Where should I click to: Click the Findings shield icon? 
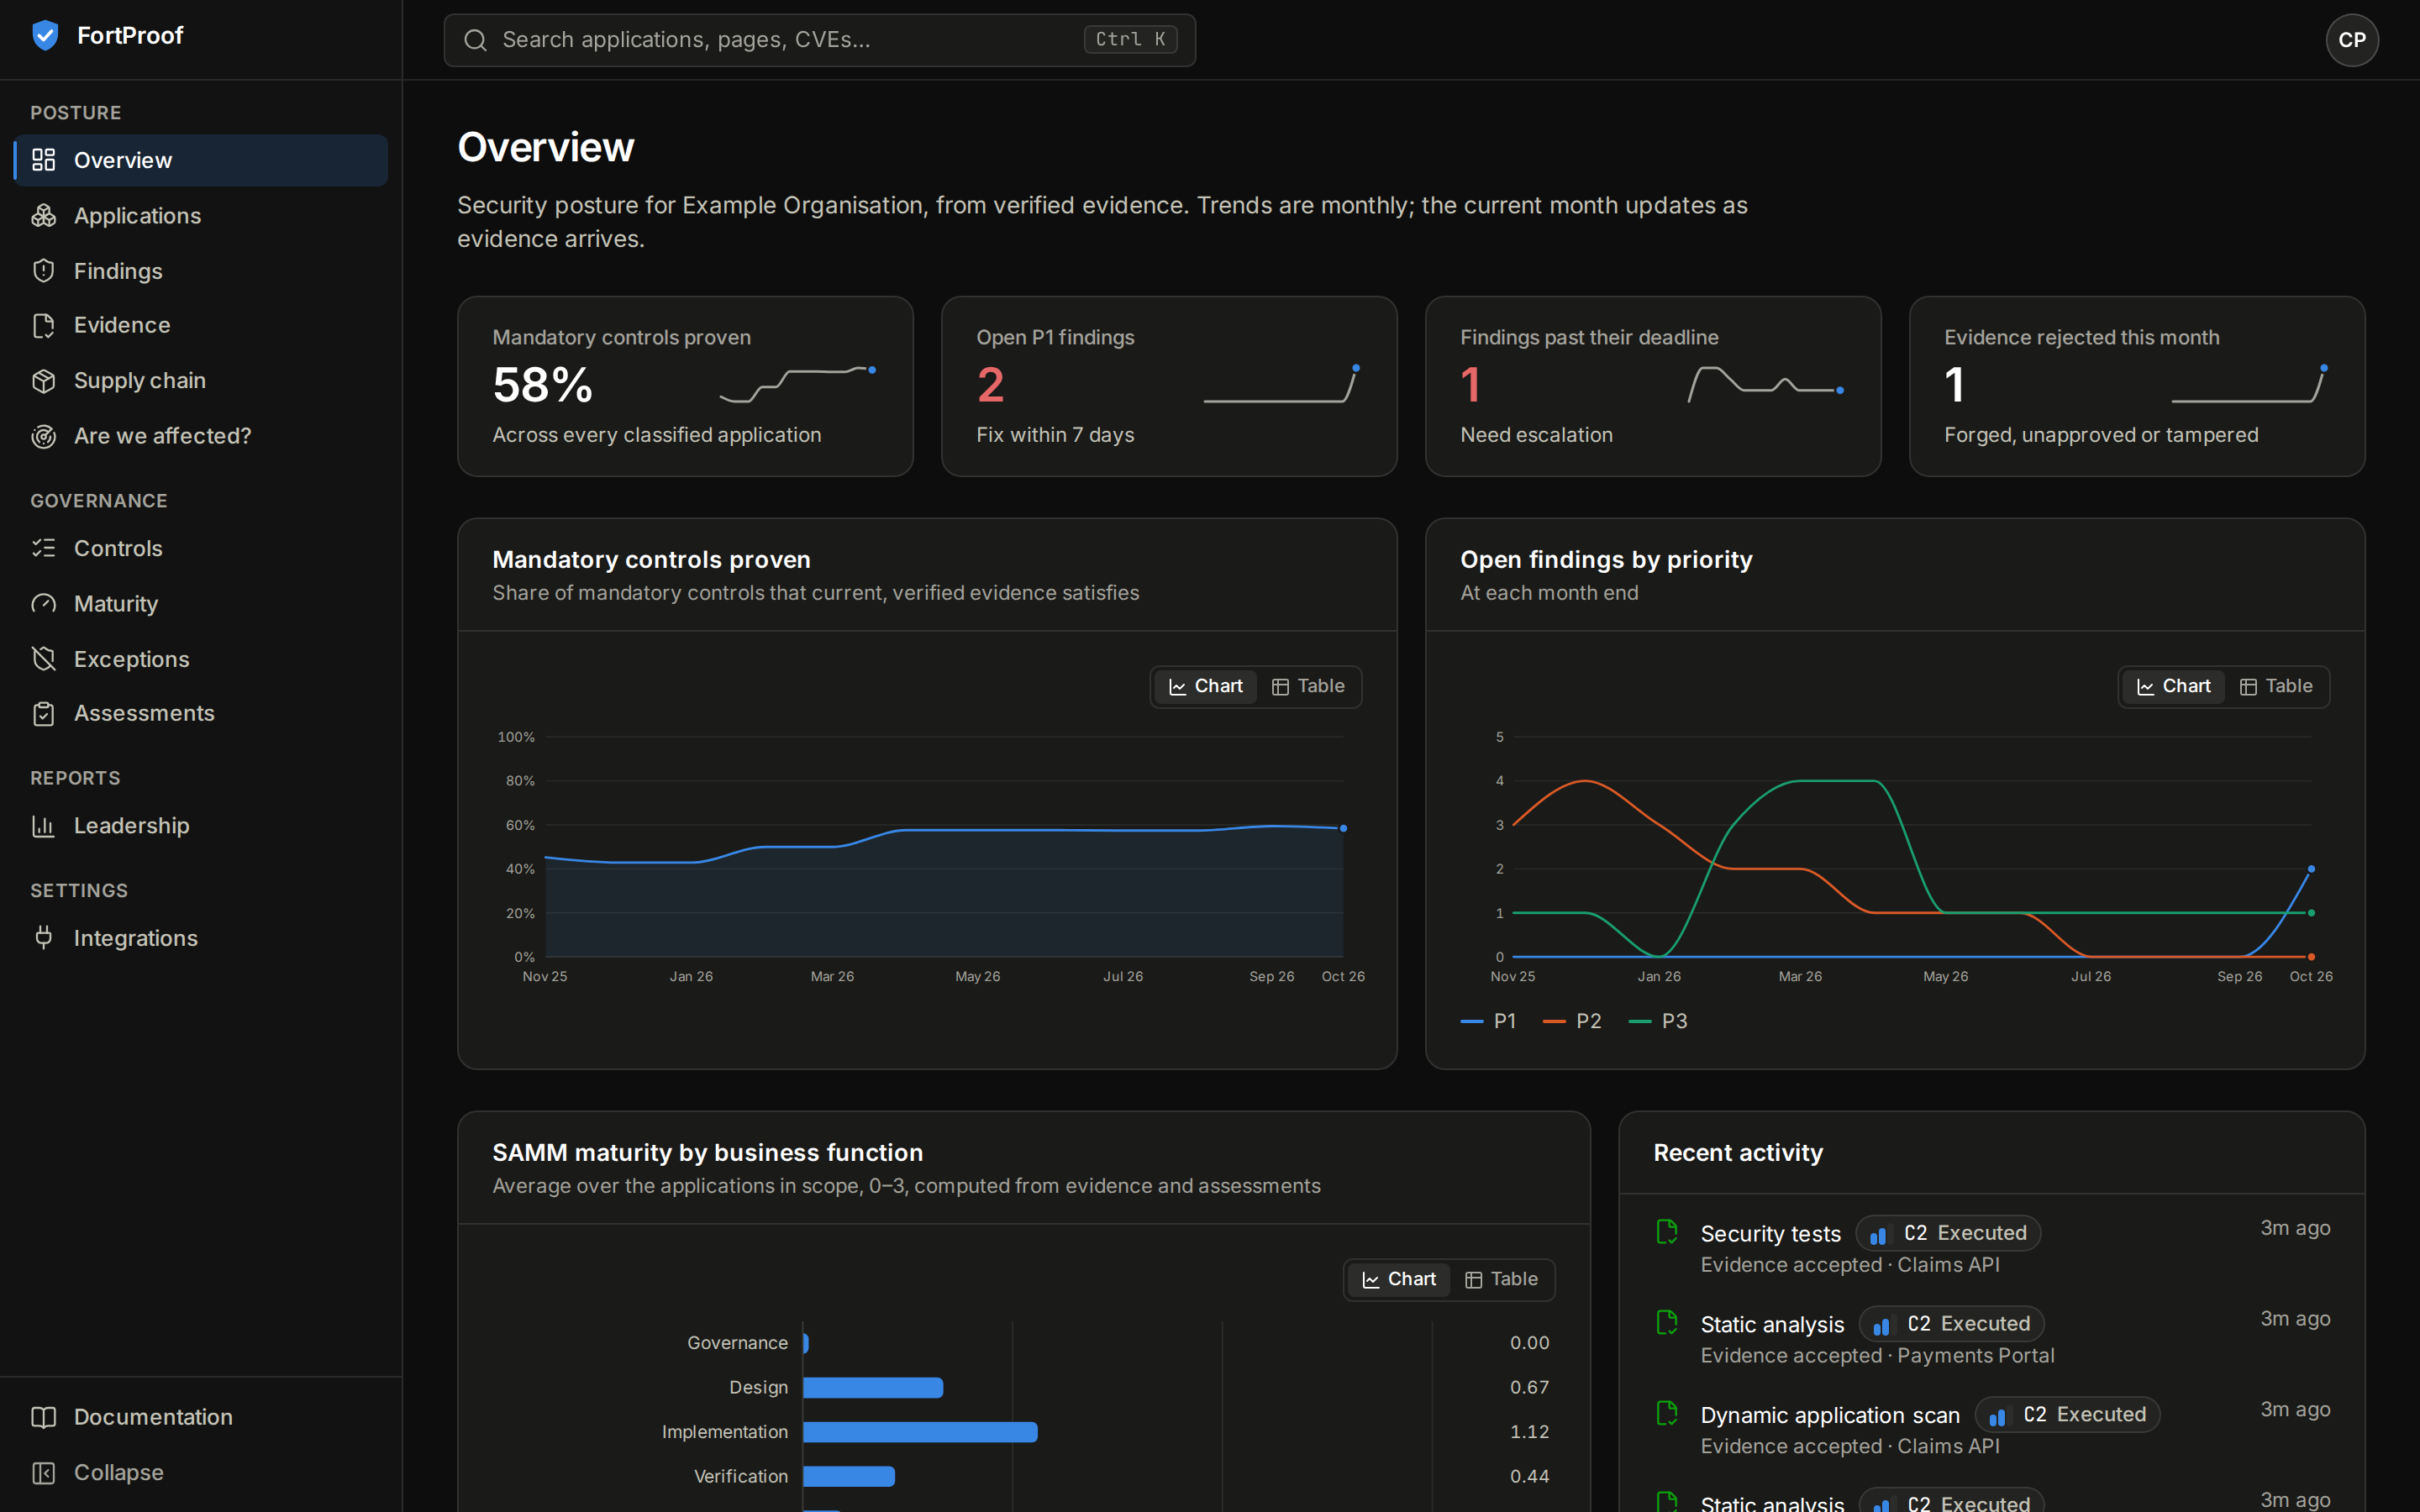(x=43, y=271)
